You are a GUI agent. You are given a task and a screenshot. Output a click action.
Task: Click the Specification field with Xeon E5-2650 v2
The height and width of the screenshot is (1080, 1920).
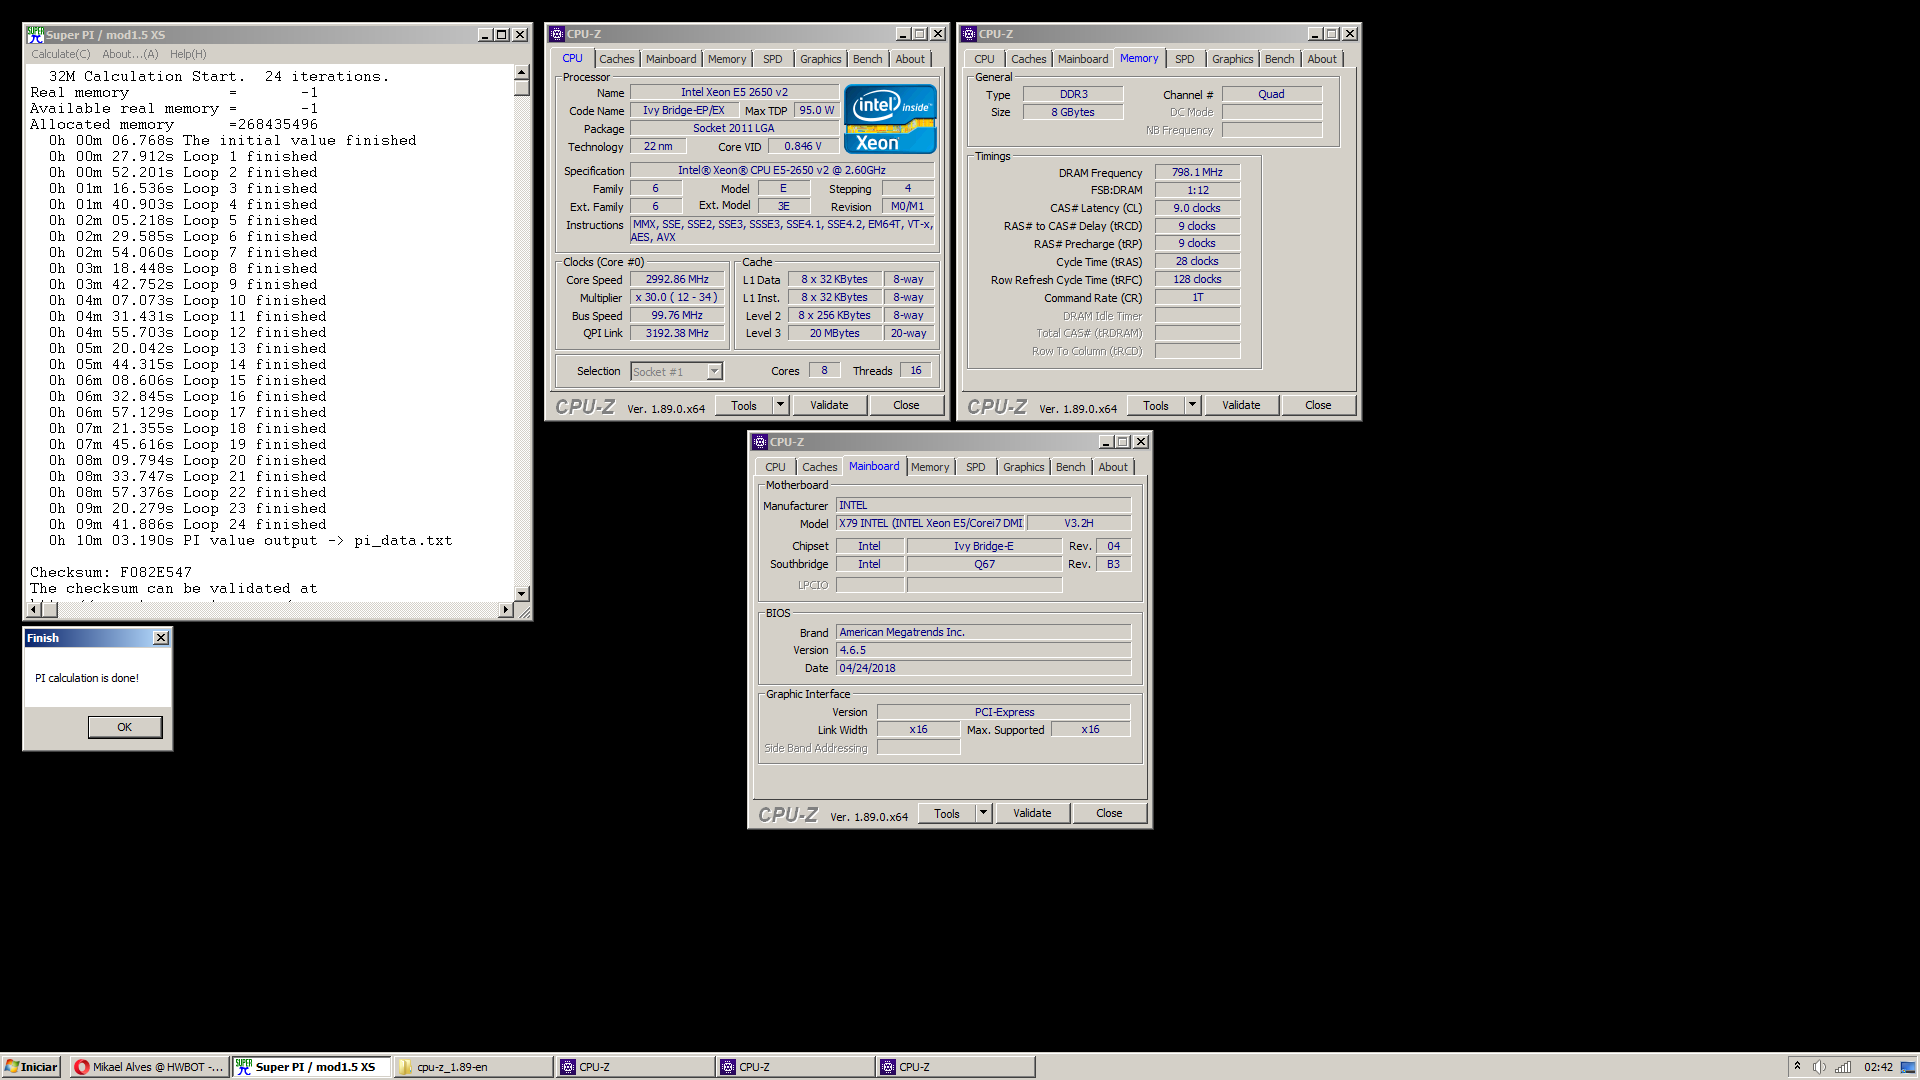[782, 170]
